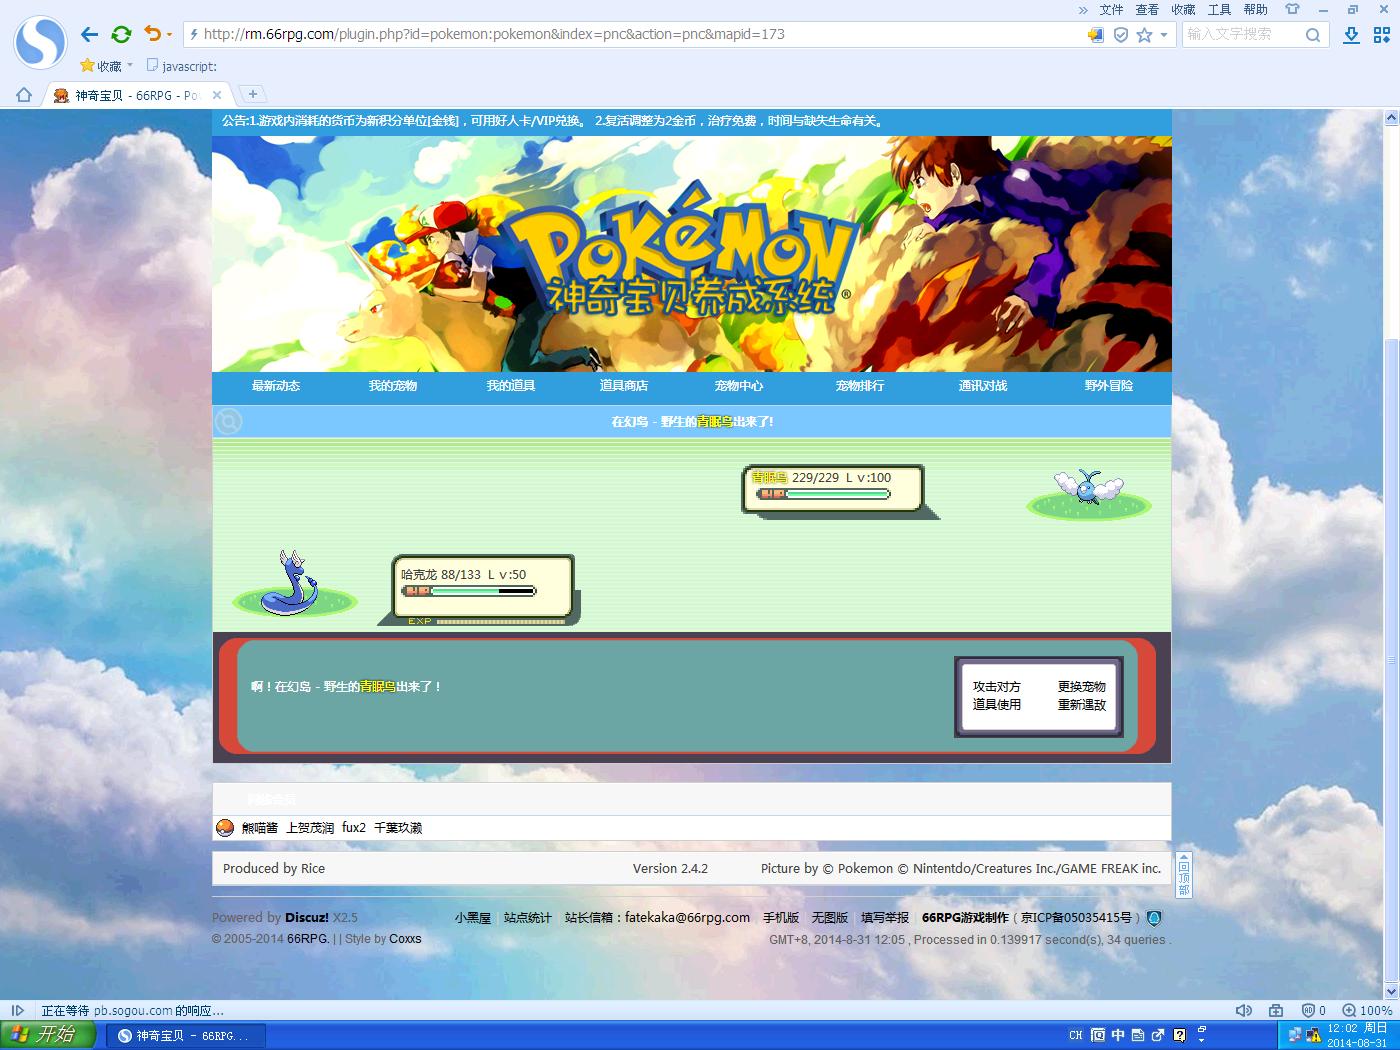The width and height of the screenshot is (1400, 1050).
Task: Open user 千葉玖濑 profile
Action: coord(398,828)
